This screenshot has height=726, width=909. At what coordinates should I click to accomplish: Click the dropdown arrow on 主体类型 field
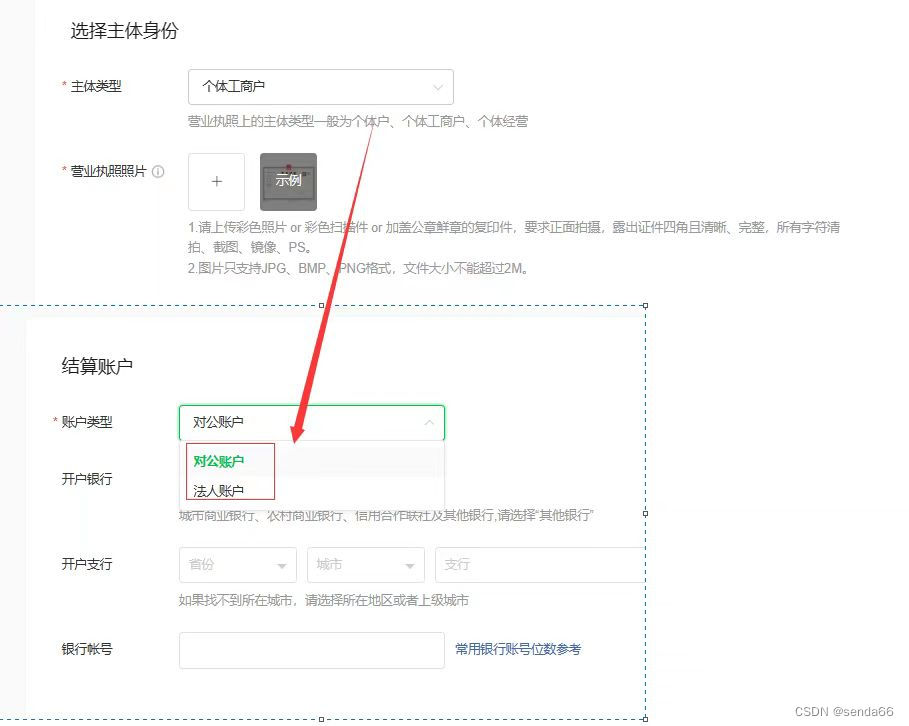point(438,87)
